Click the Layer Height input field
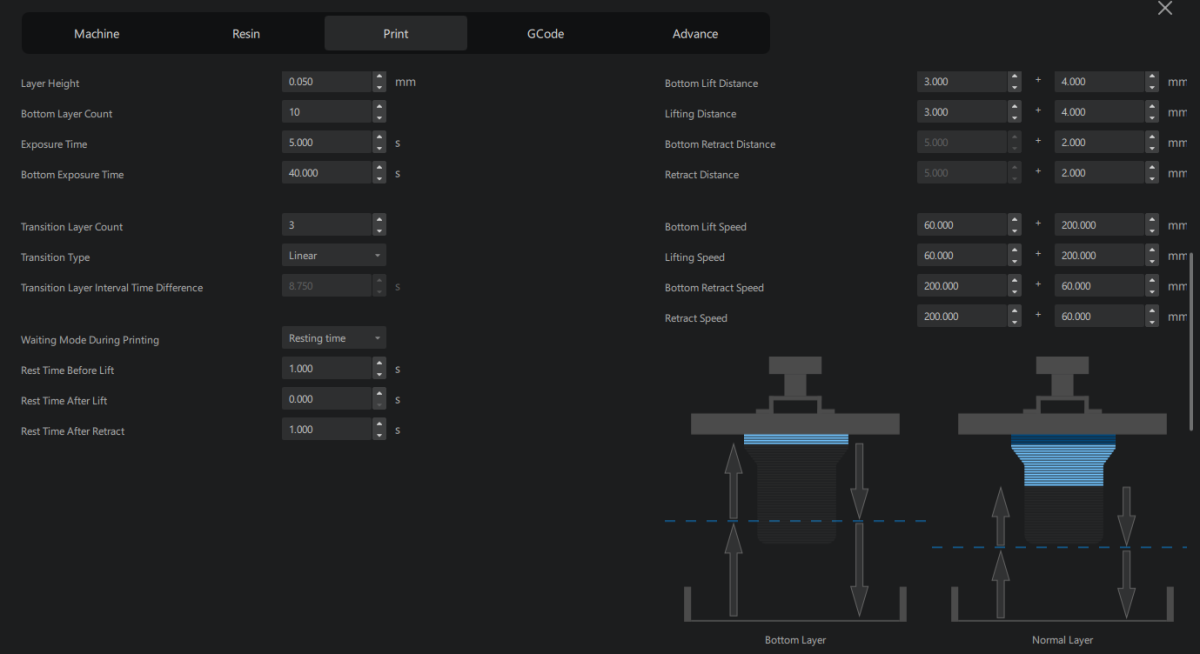Screen dimensions: 1200x654 click(x=327, y=82)
